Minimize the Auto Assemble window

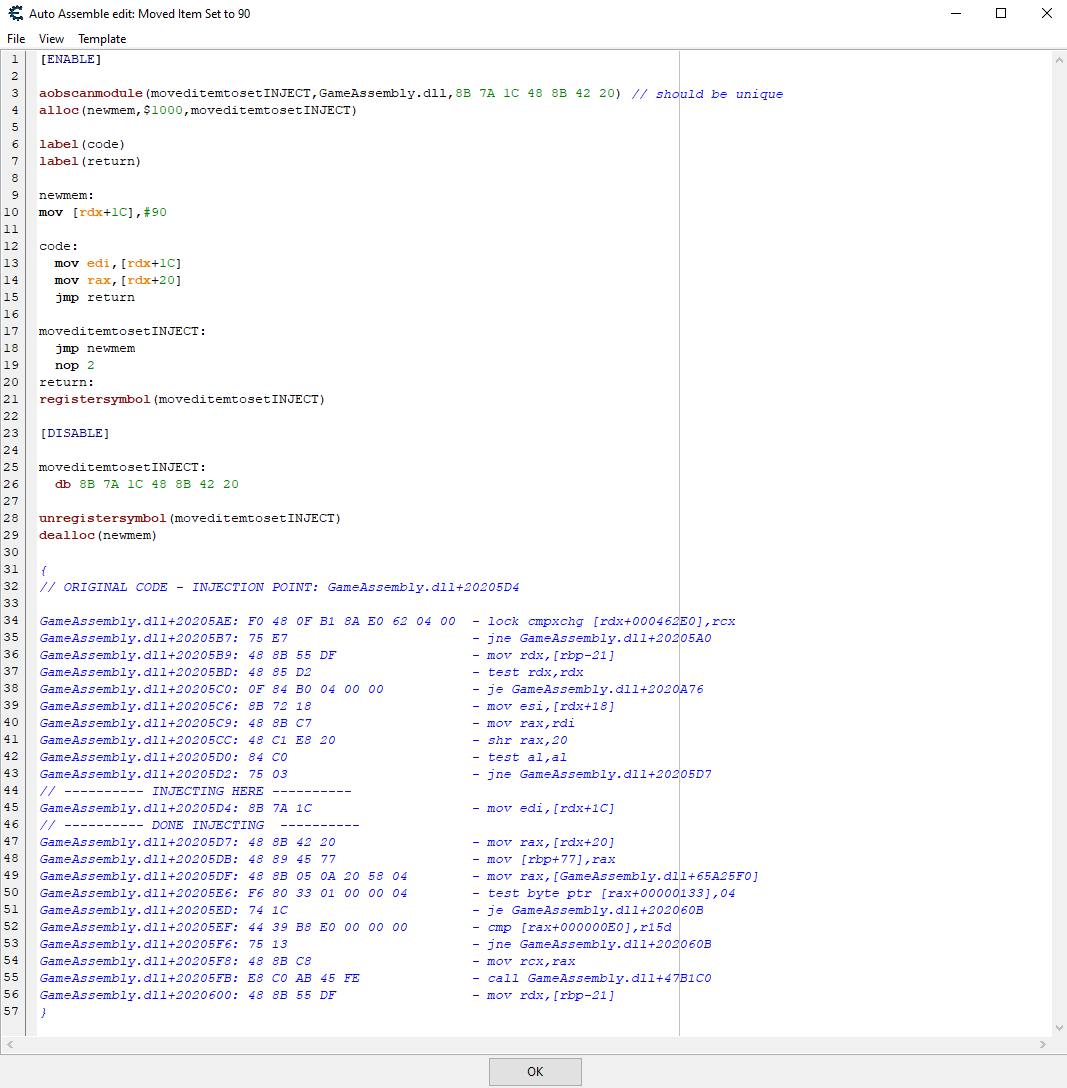955,14
